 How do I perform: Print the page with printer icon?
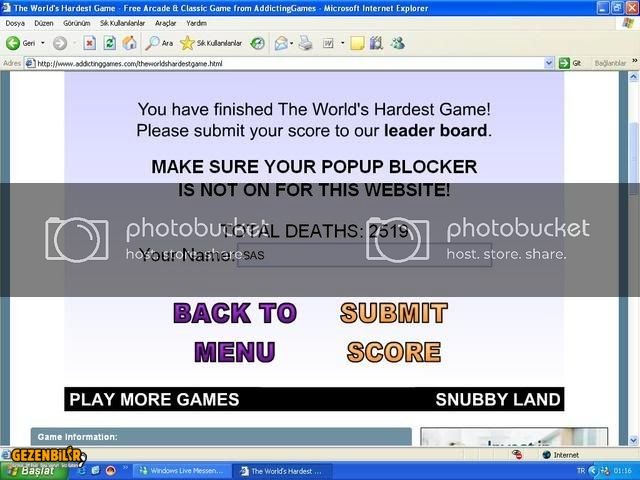(x=305, y=43)
